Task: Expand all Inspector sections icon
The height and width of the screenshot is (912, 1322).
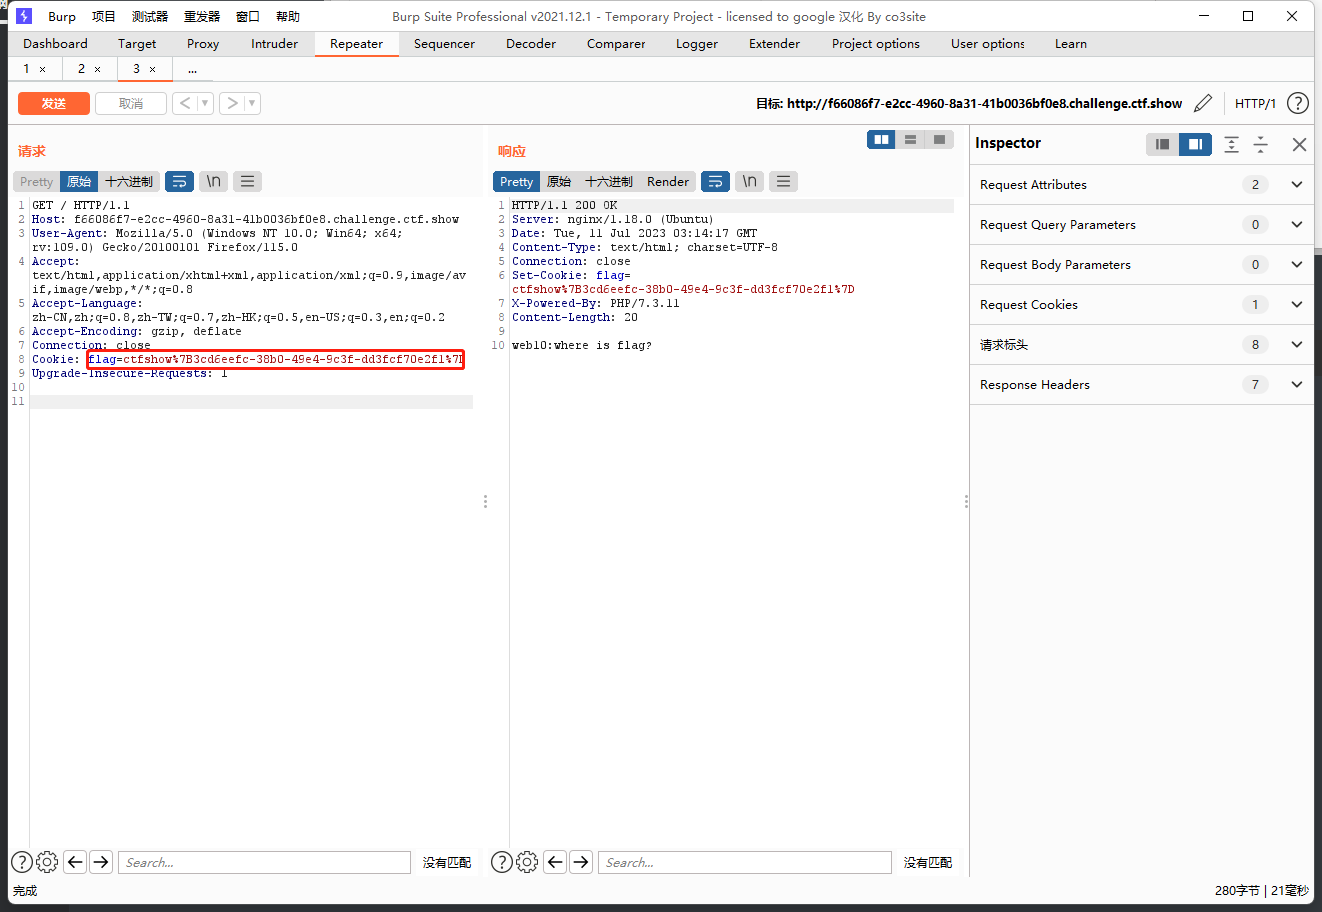Action: pos(1231,144)
